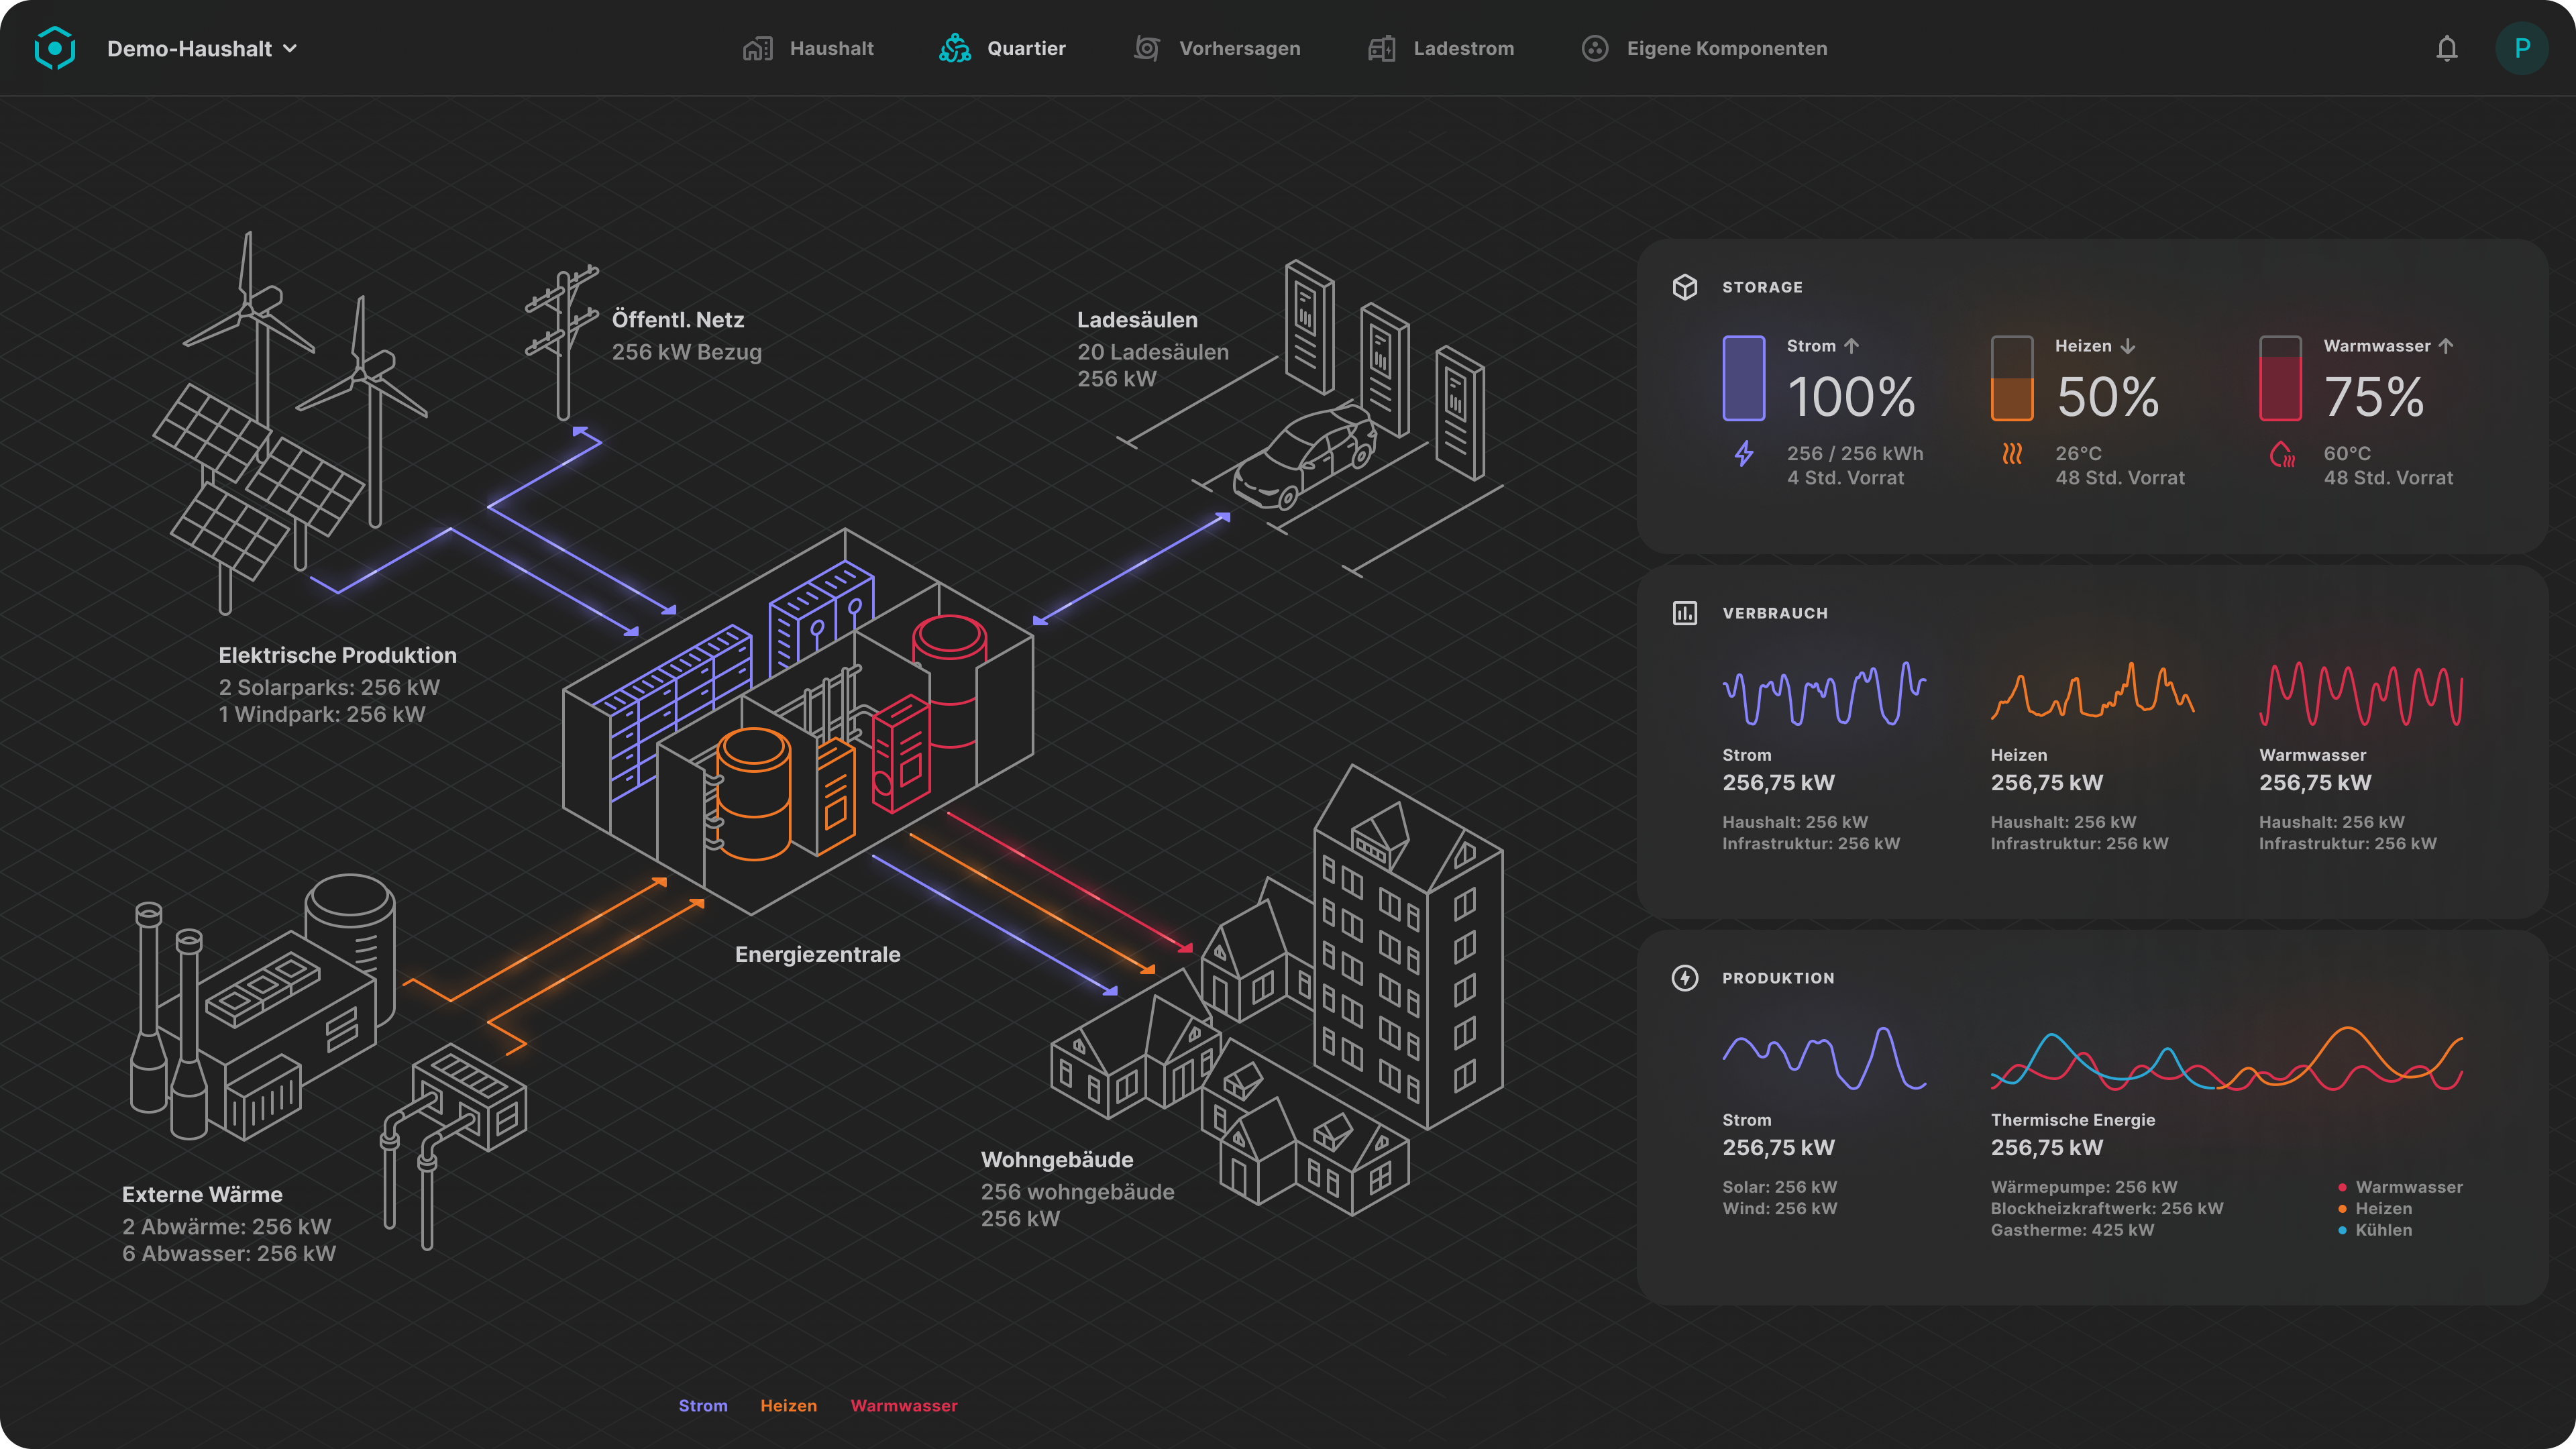The width and height of the screenshot is (2576, 1449).
Task: Click the '6 Abwasser: 256 kW' text
Action: pos(229,1254)
